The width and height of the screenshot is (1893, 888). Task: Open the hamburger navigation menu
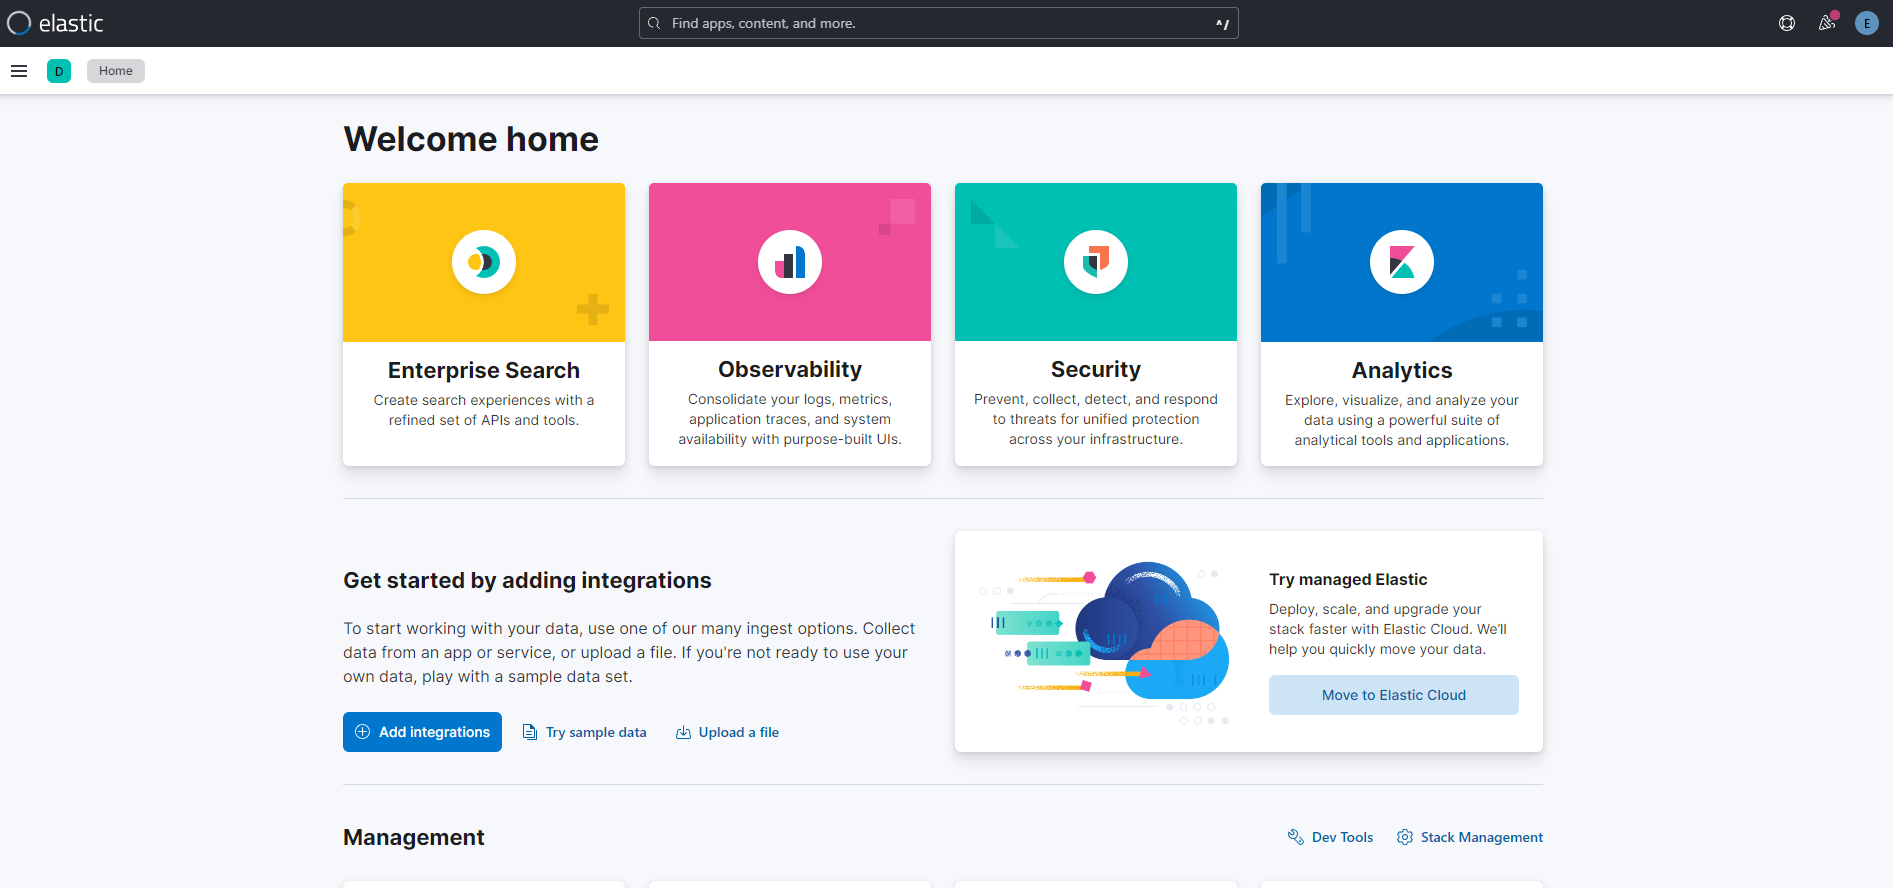[19, 71]
